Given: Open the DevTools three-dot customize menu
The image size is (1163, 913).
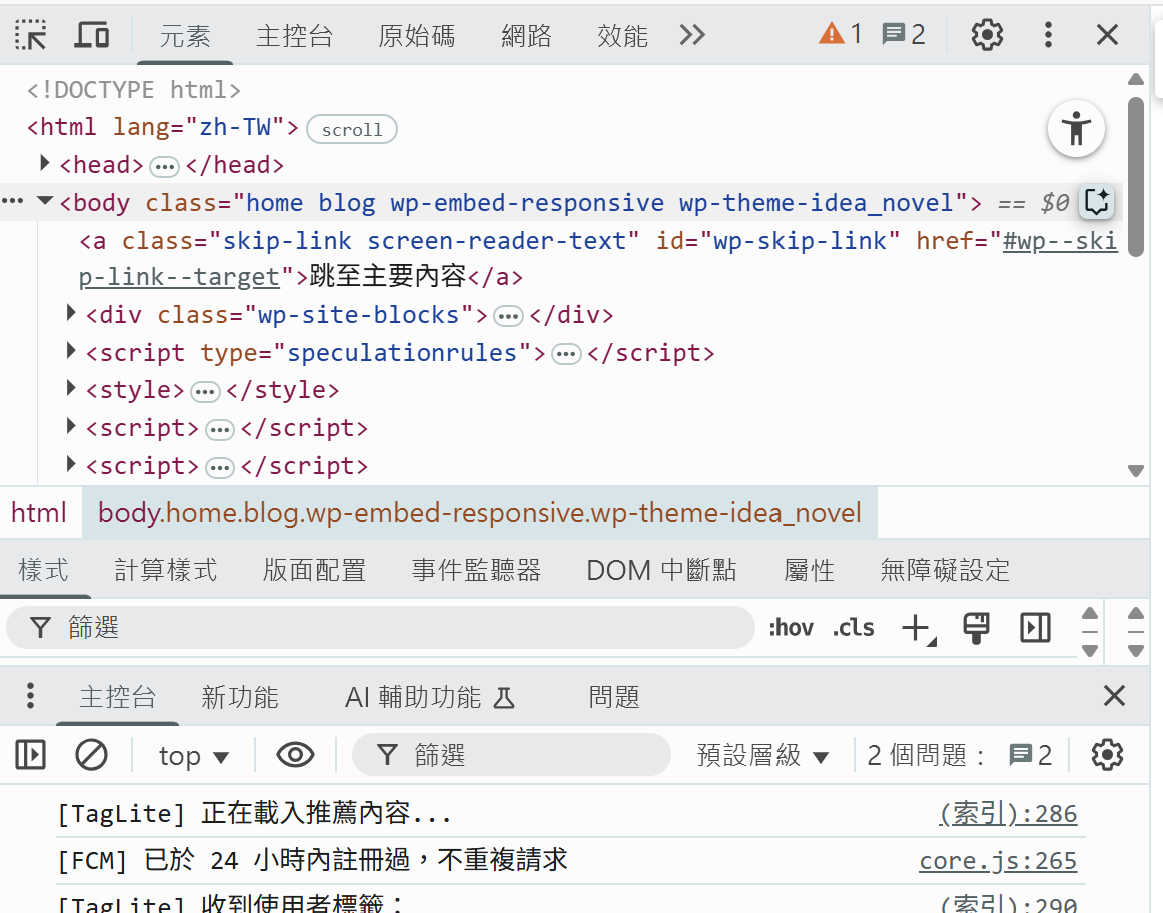Looking at the screenshot, I should pyautogui.click(x=1048, y=35).
